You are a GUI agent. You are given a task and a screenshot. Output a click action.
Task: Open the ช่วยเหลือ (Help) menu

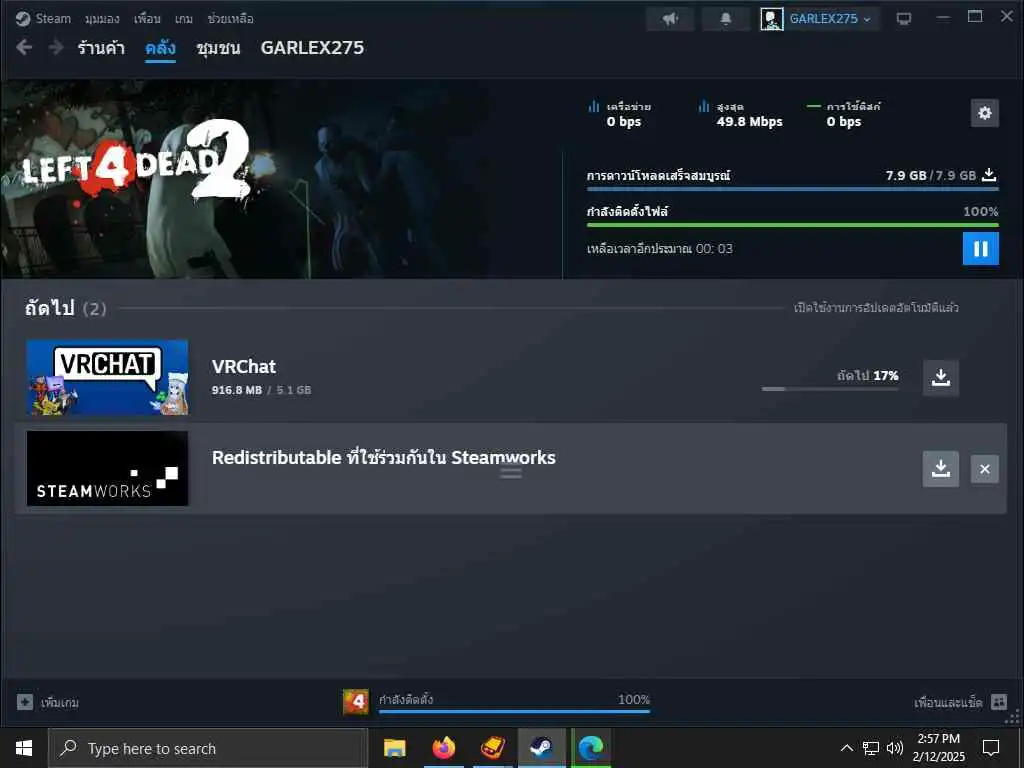230,18
